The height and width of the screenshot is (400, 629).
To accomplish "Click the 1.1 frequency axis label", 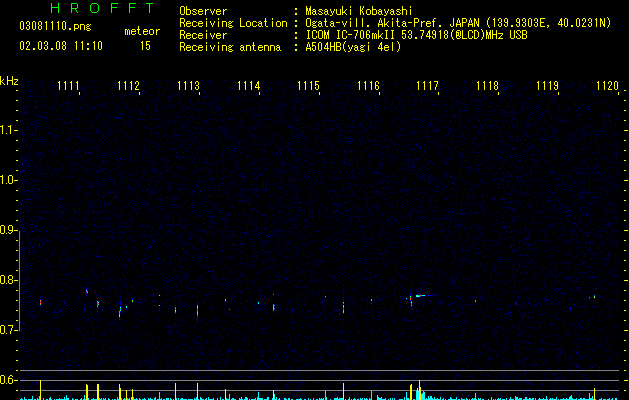I will click(x=8, y=130).
